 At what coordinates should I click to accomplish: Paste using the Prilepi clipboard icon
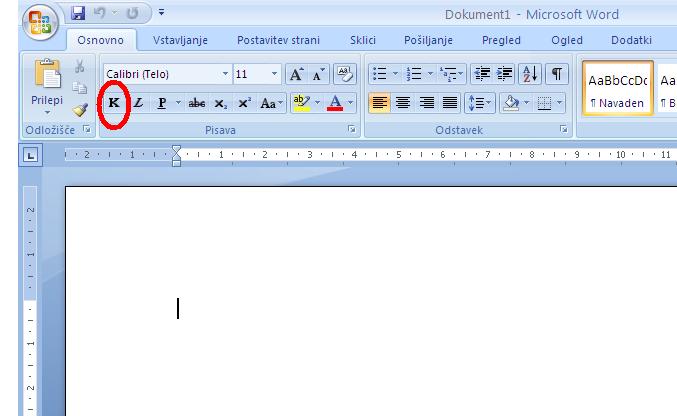(47, 73)
